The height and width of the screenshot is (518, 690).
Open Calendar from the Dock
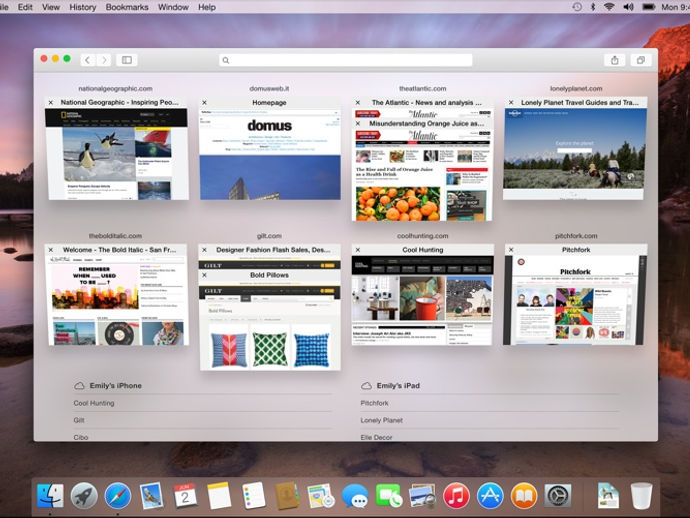point(185,496)
